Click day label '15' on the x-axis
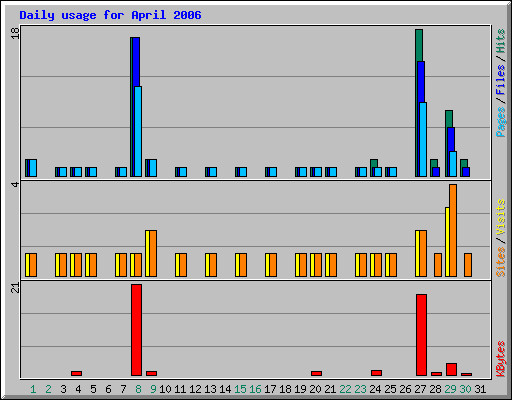The height and width of the screenshot is (400, 512). (x=240, y=389)
